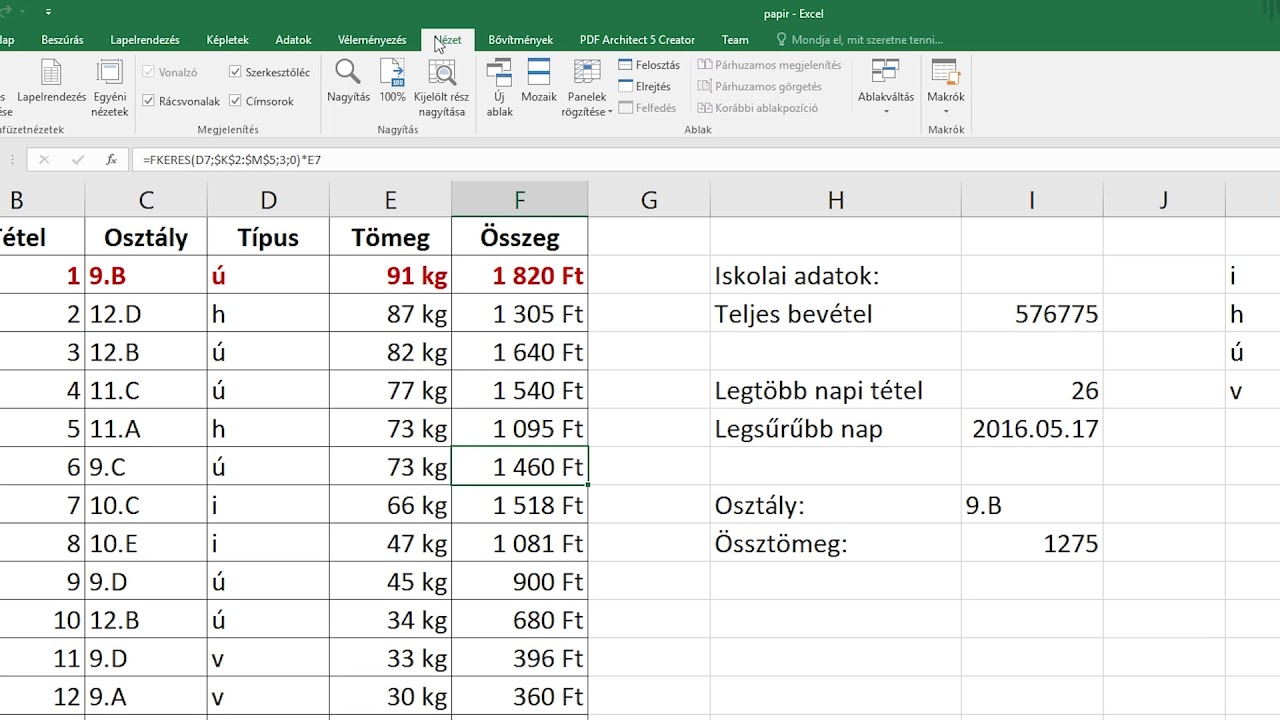The width and height of the screenshot is (1280, 720).
Task: Select cell showing 1 460 Ft
Action: 519,466
